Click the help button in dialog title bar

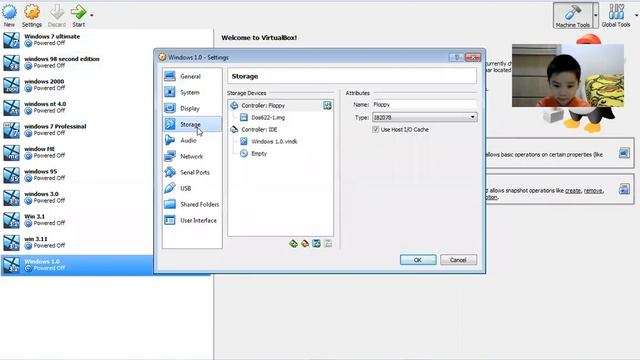point(457,57)
